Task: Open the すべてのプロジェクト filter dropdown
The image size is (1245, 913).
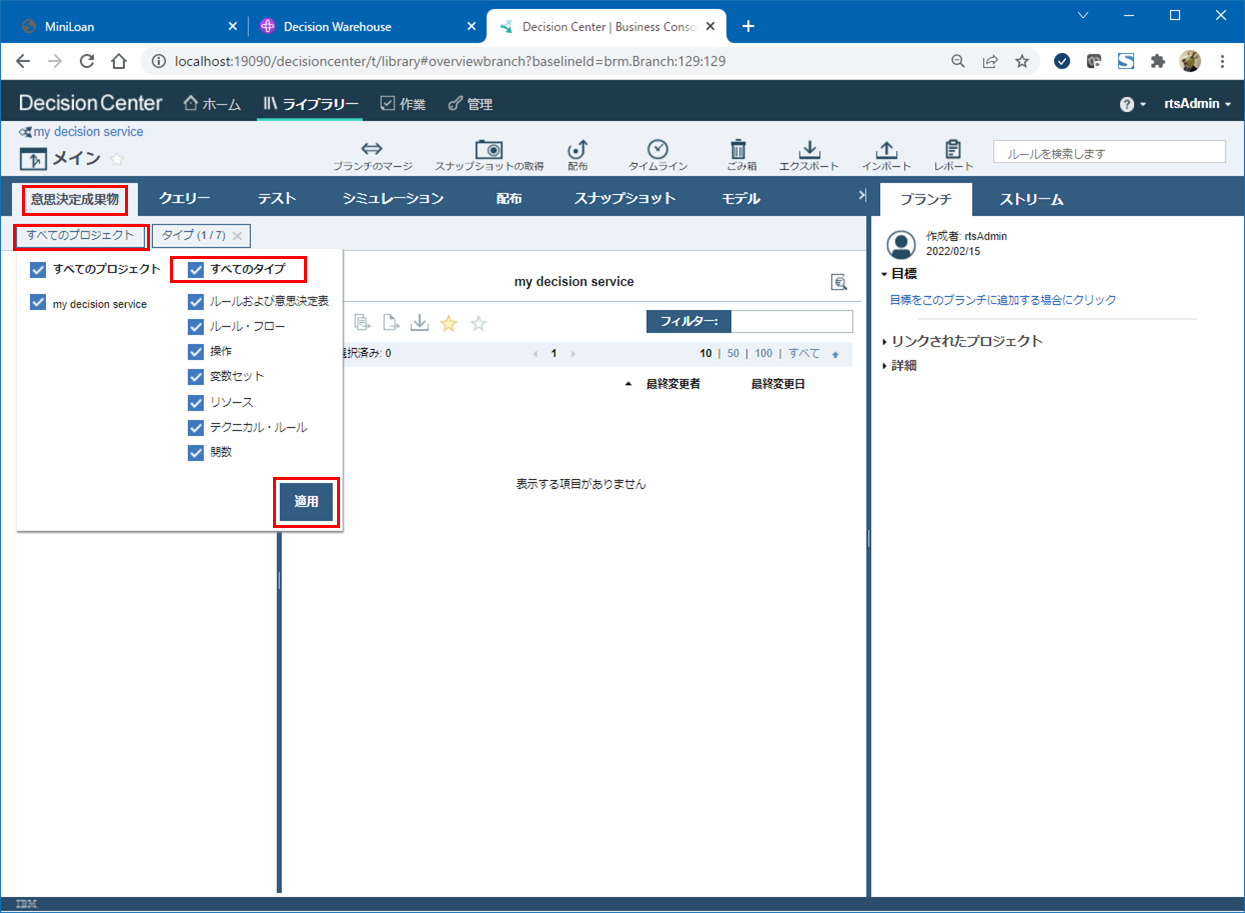Action: coord(80,236)
